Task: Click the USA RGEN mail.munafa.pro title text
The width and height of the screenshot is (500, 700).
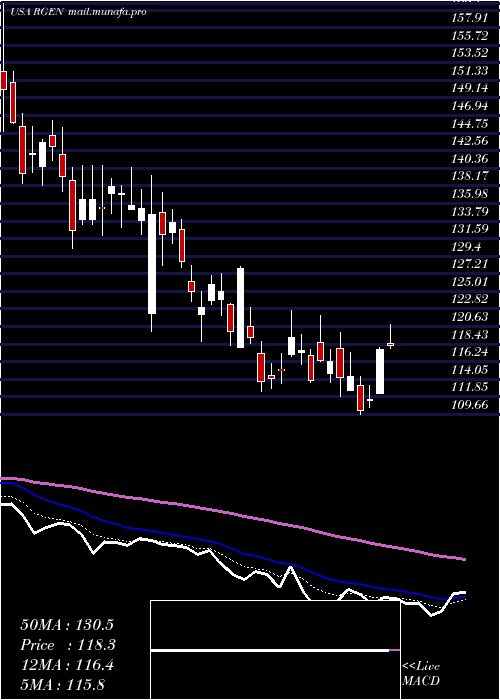Action: click(79, 12)
